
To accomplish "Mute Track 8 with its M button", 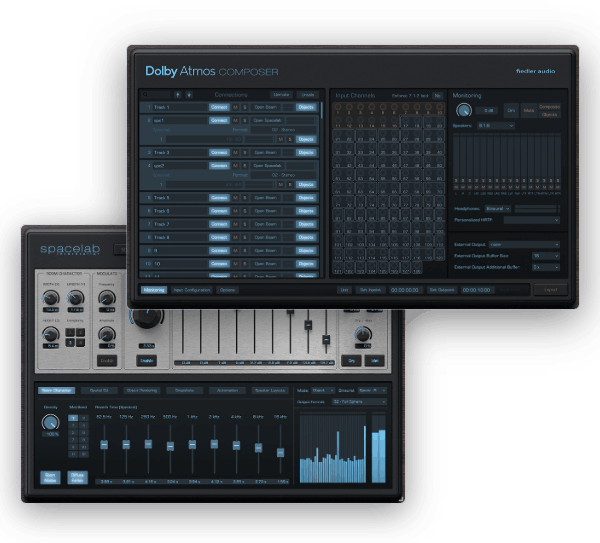I will [x=236, y=237].
